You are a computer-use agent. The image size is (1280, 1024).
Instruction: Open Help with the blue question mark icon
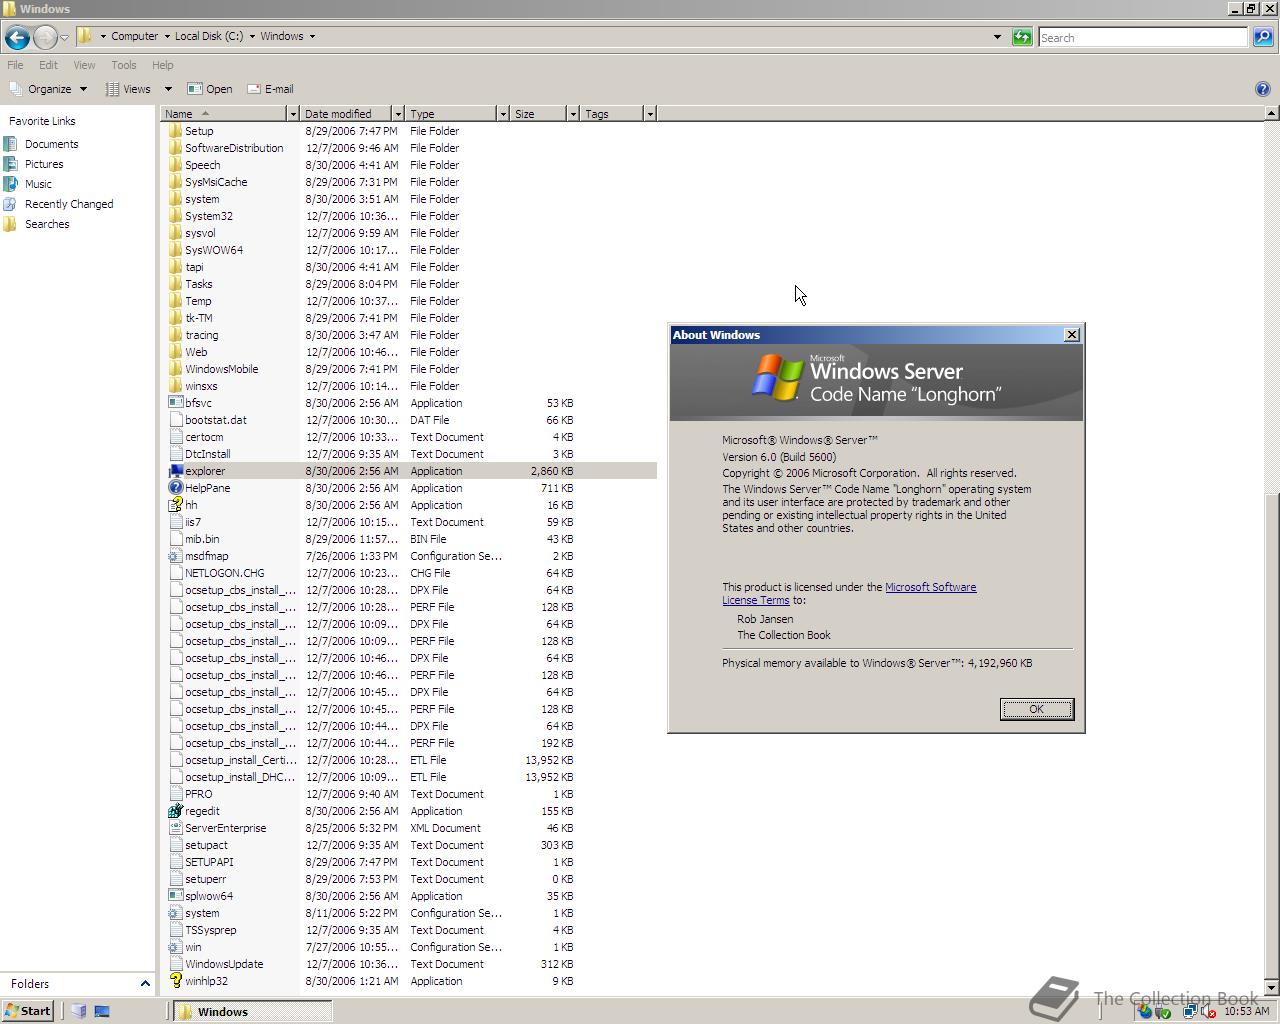(1262, 89)
